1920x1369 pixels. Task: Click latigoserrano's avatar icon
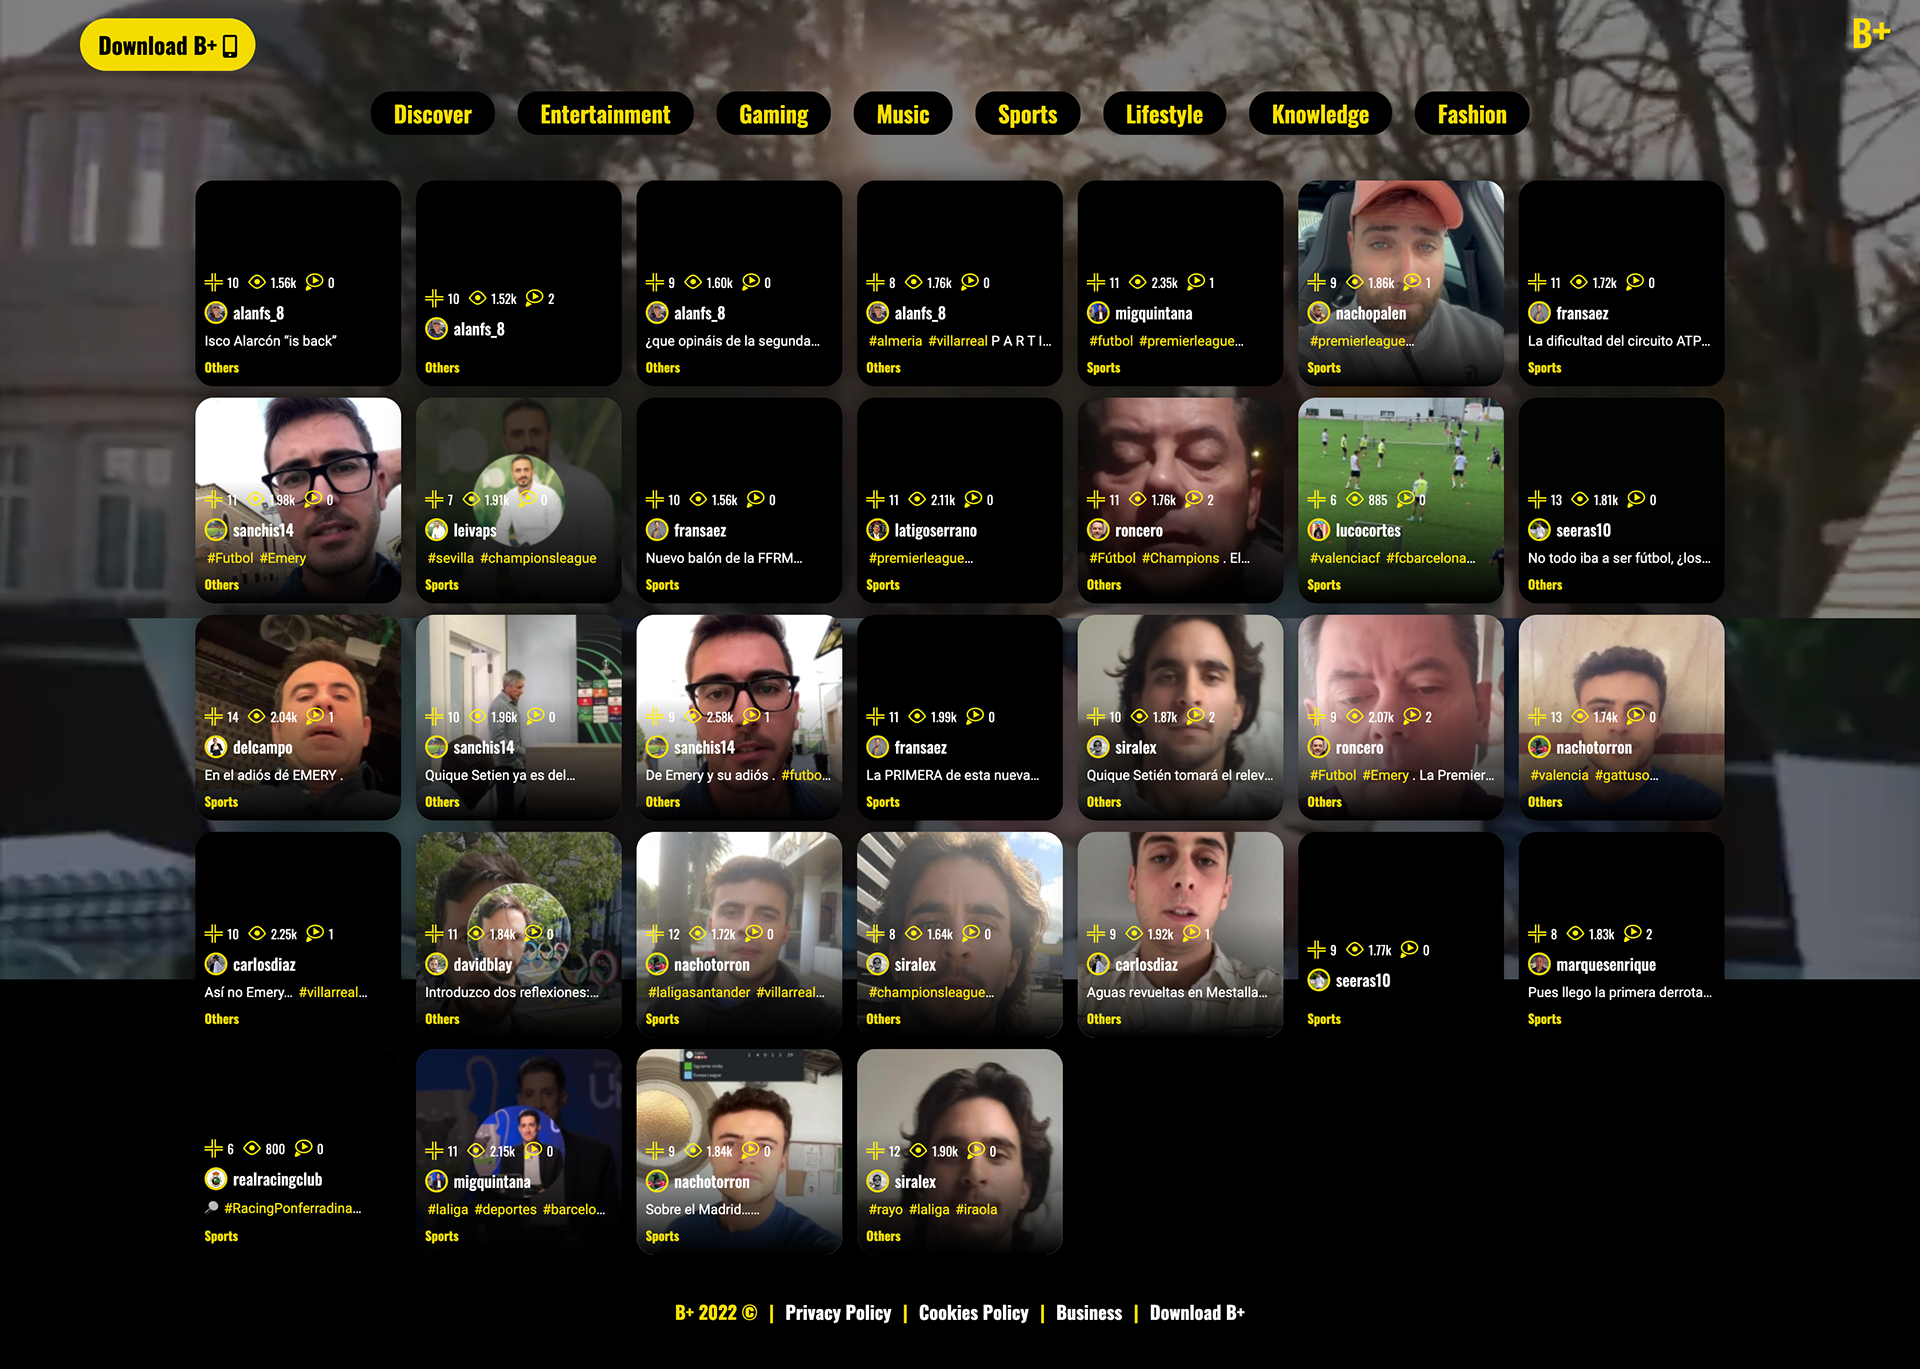[877, 530]
